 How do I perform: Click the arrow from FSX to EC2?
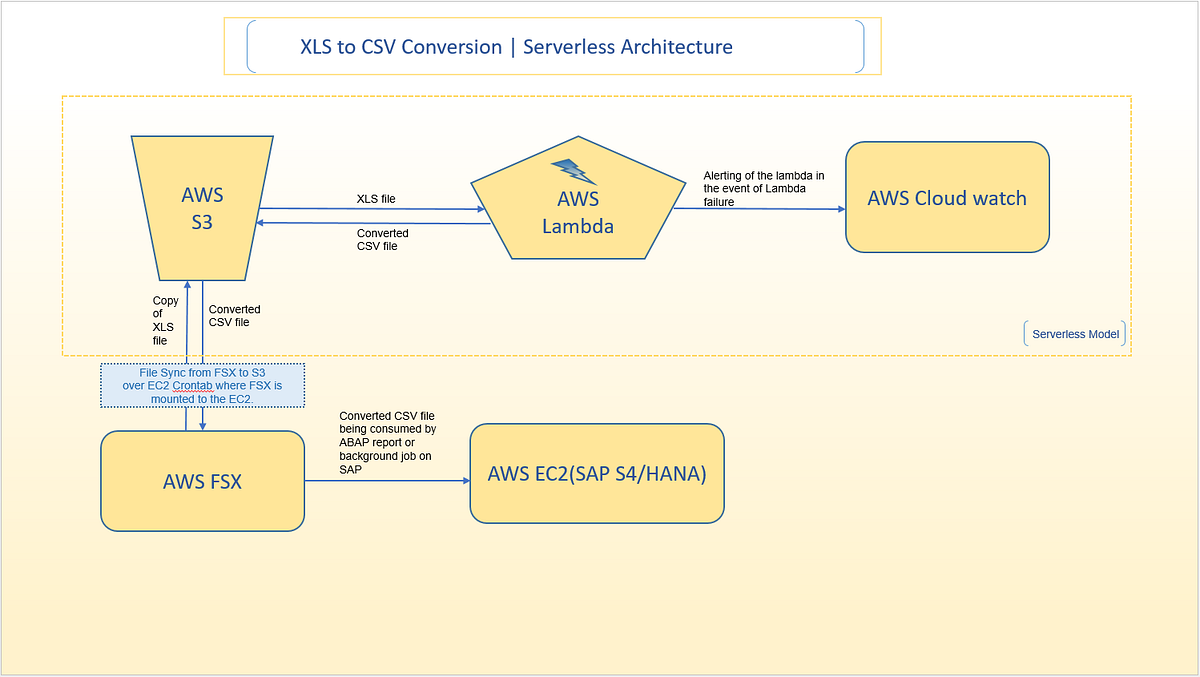385,480
